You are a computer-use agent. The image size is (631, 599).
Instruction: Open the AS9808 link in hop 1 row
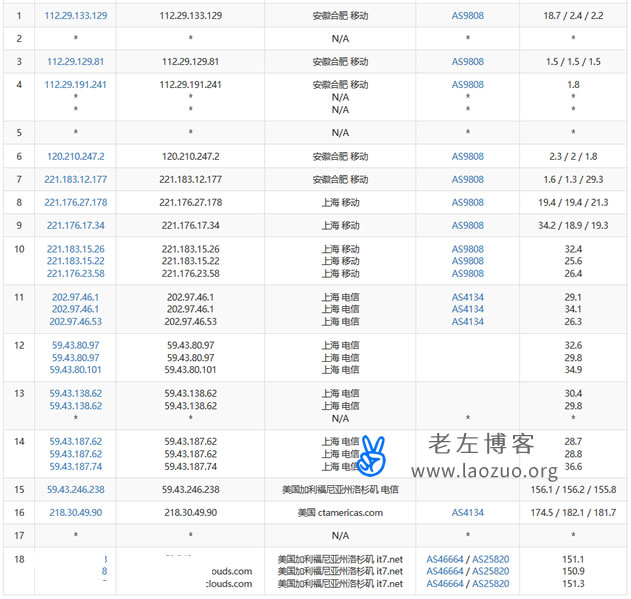point(467,16)
